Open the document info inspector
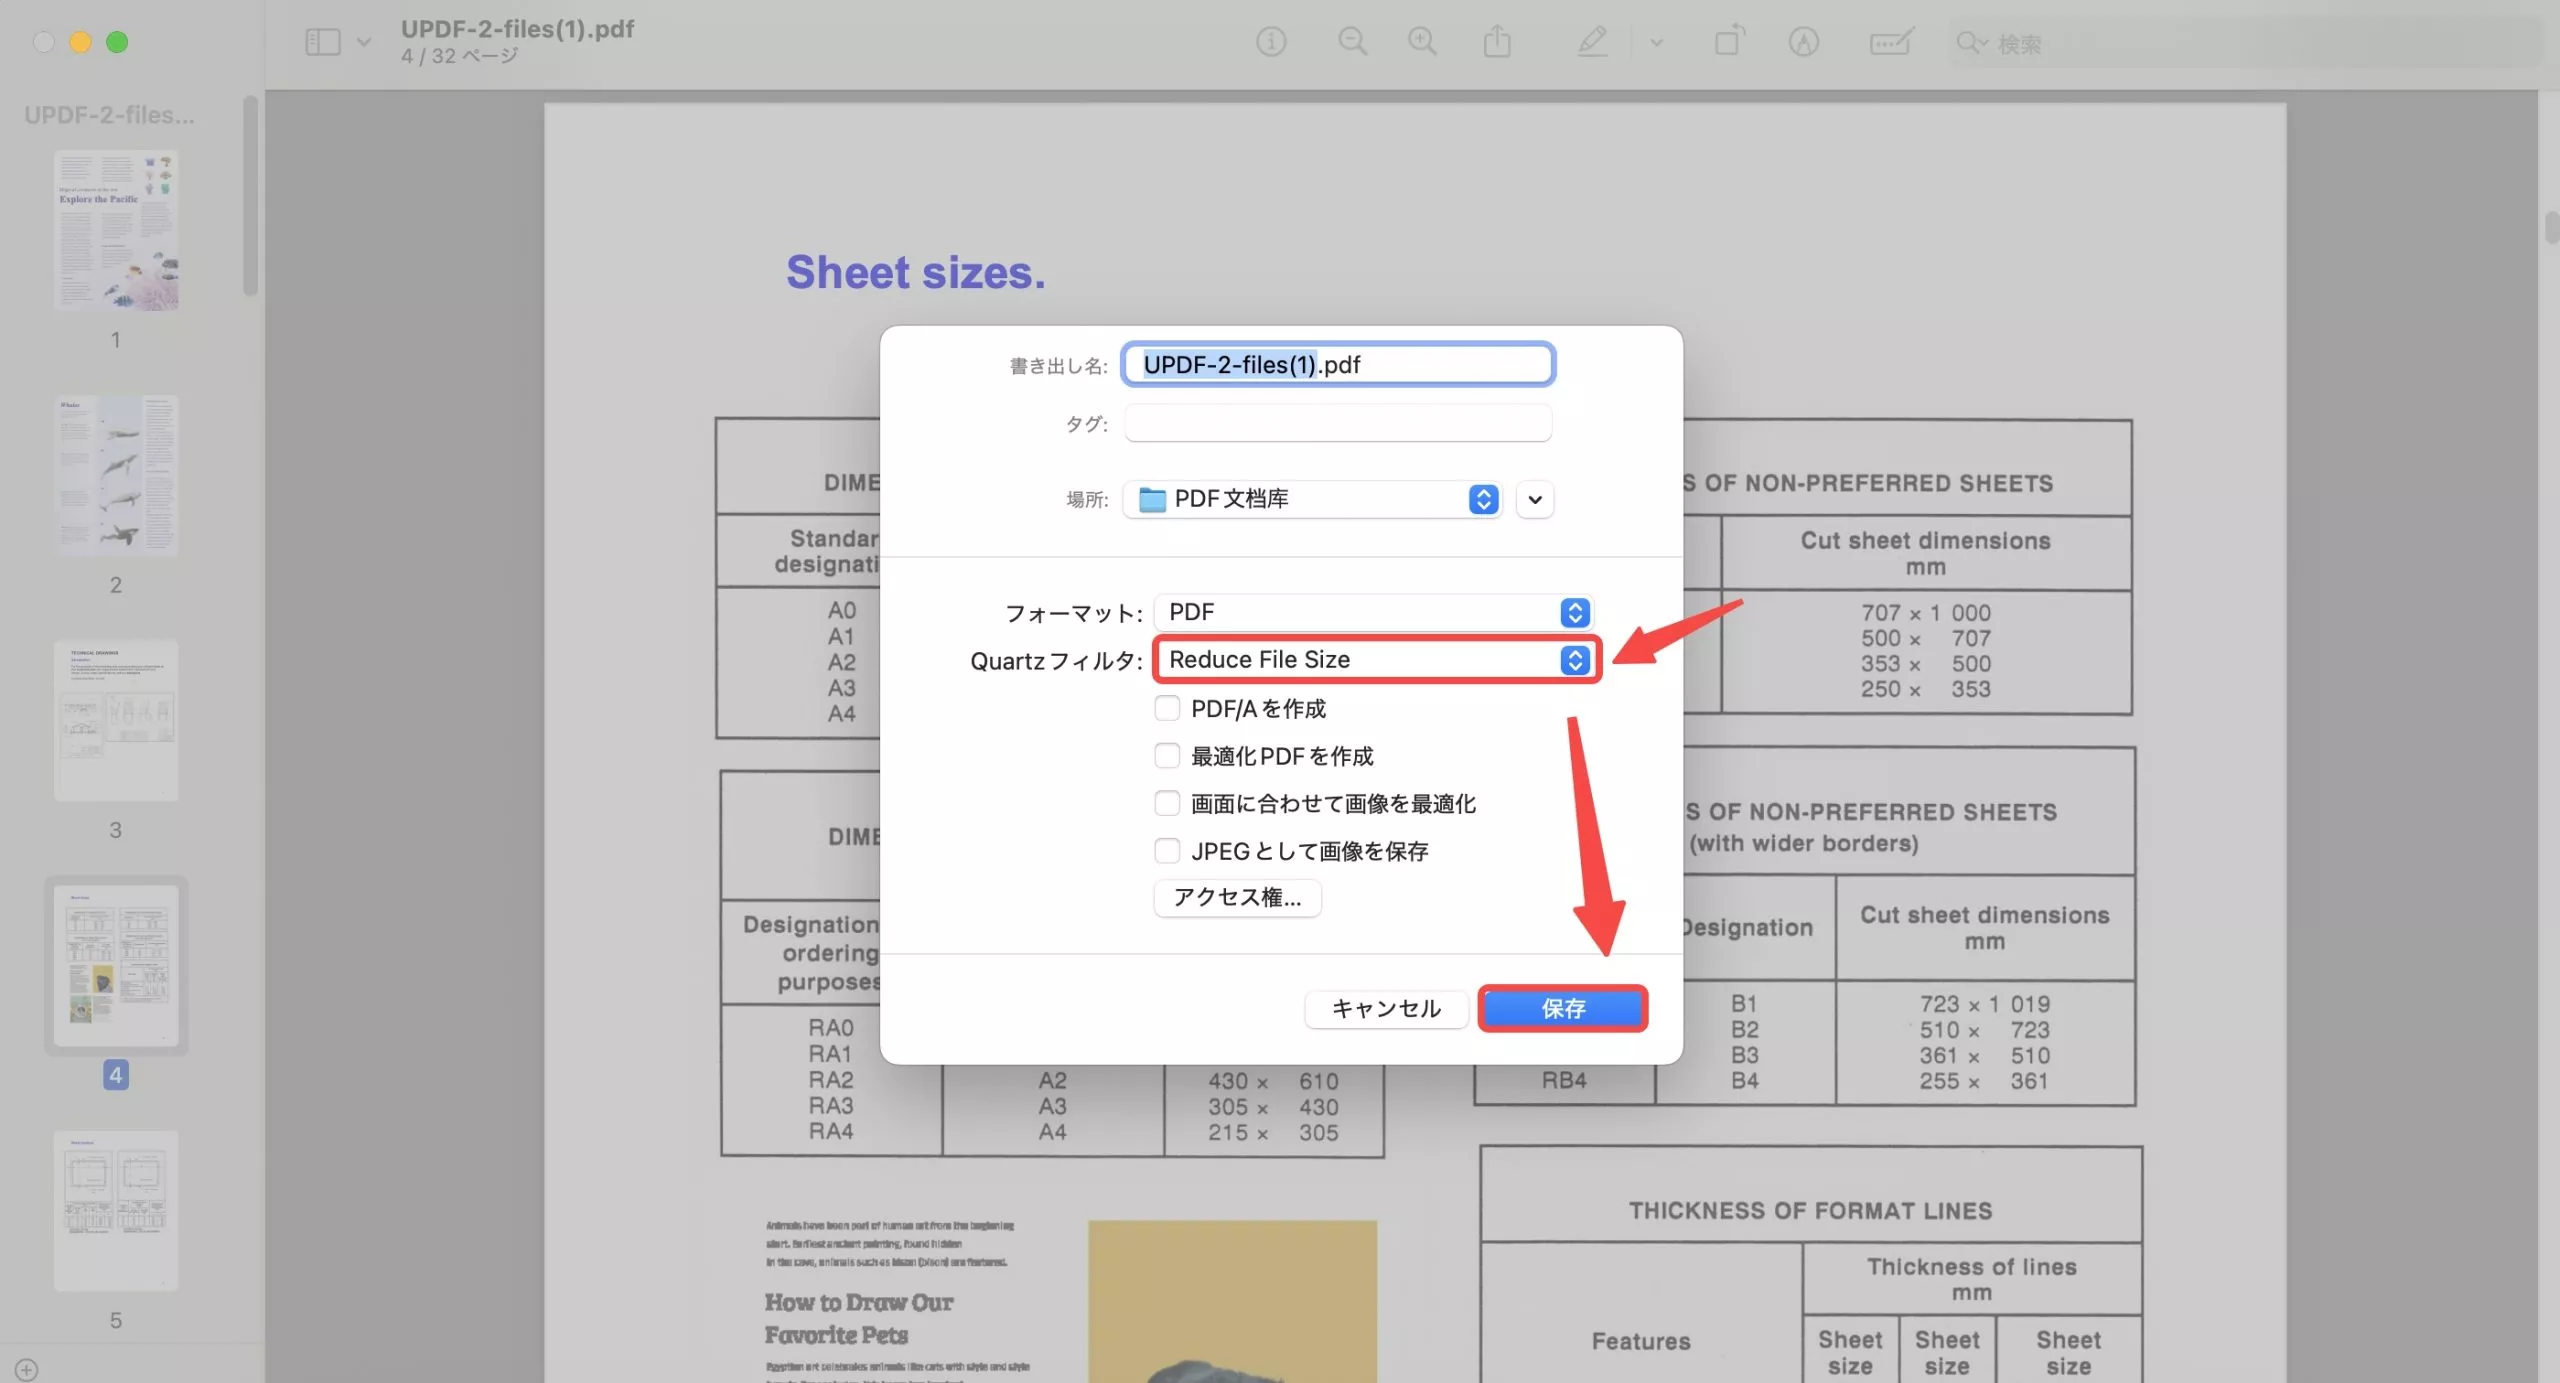 1270,41
